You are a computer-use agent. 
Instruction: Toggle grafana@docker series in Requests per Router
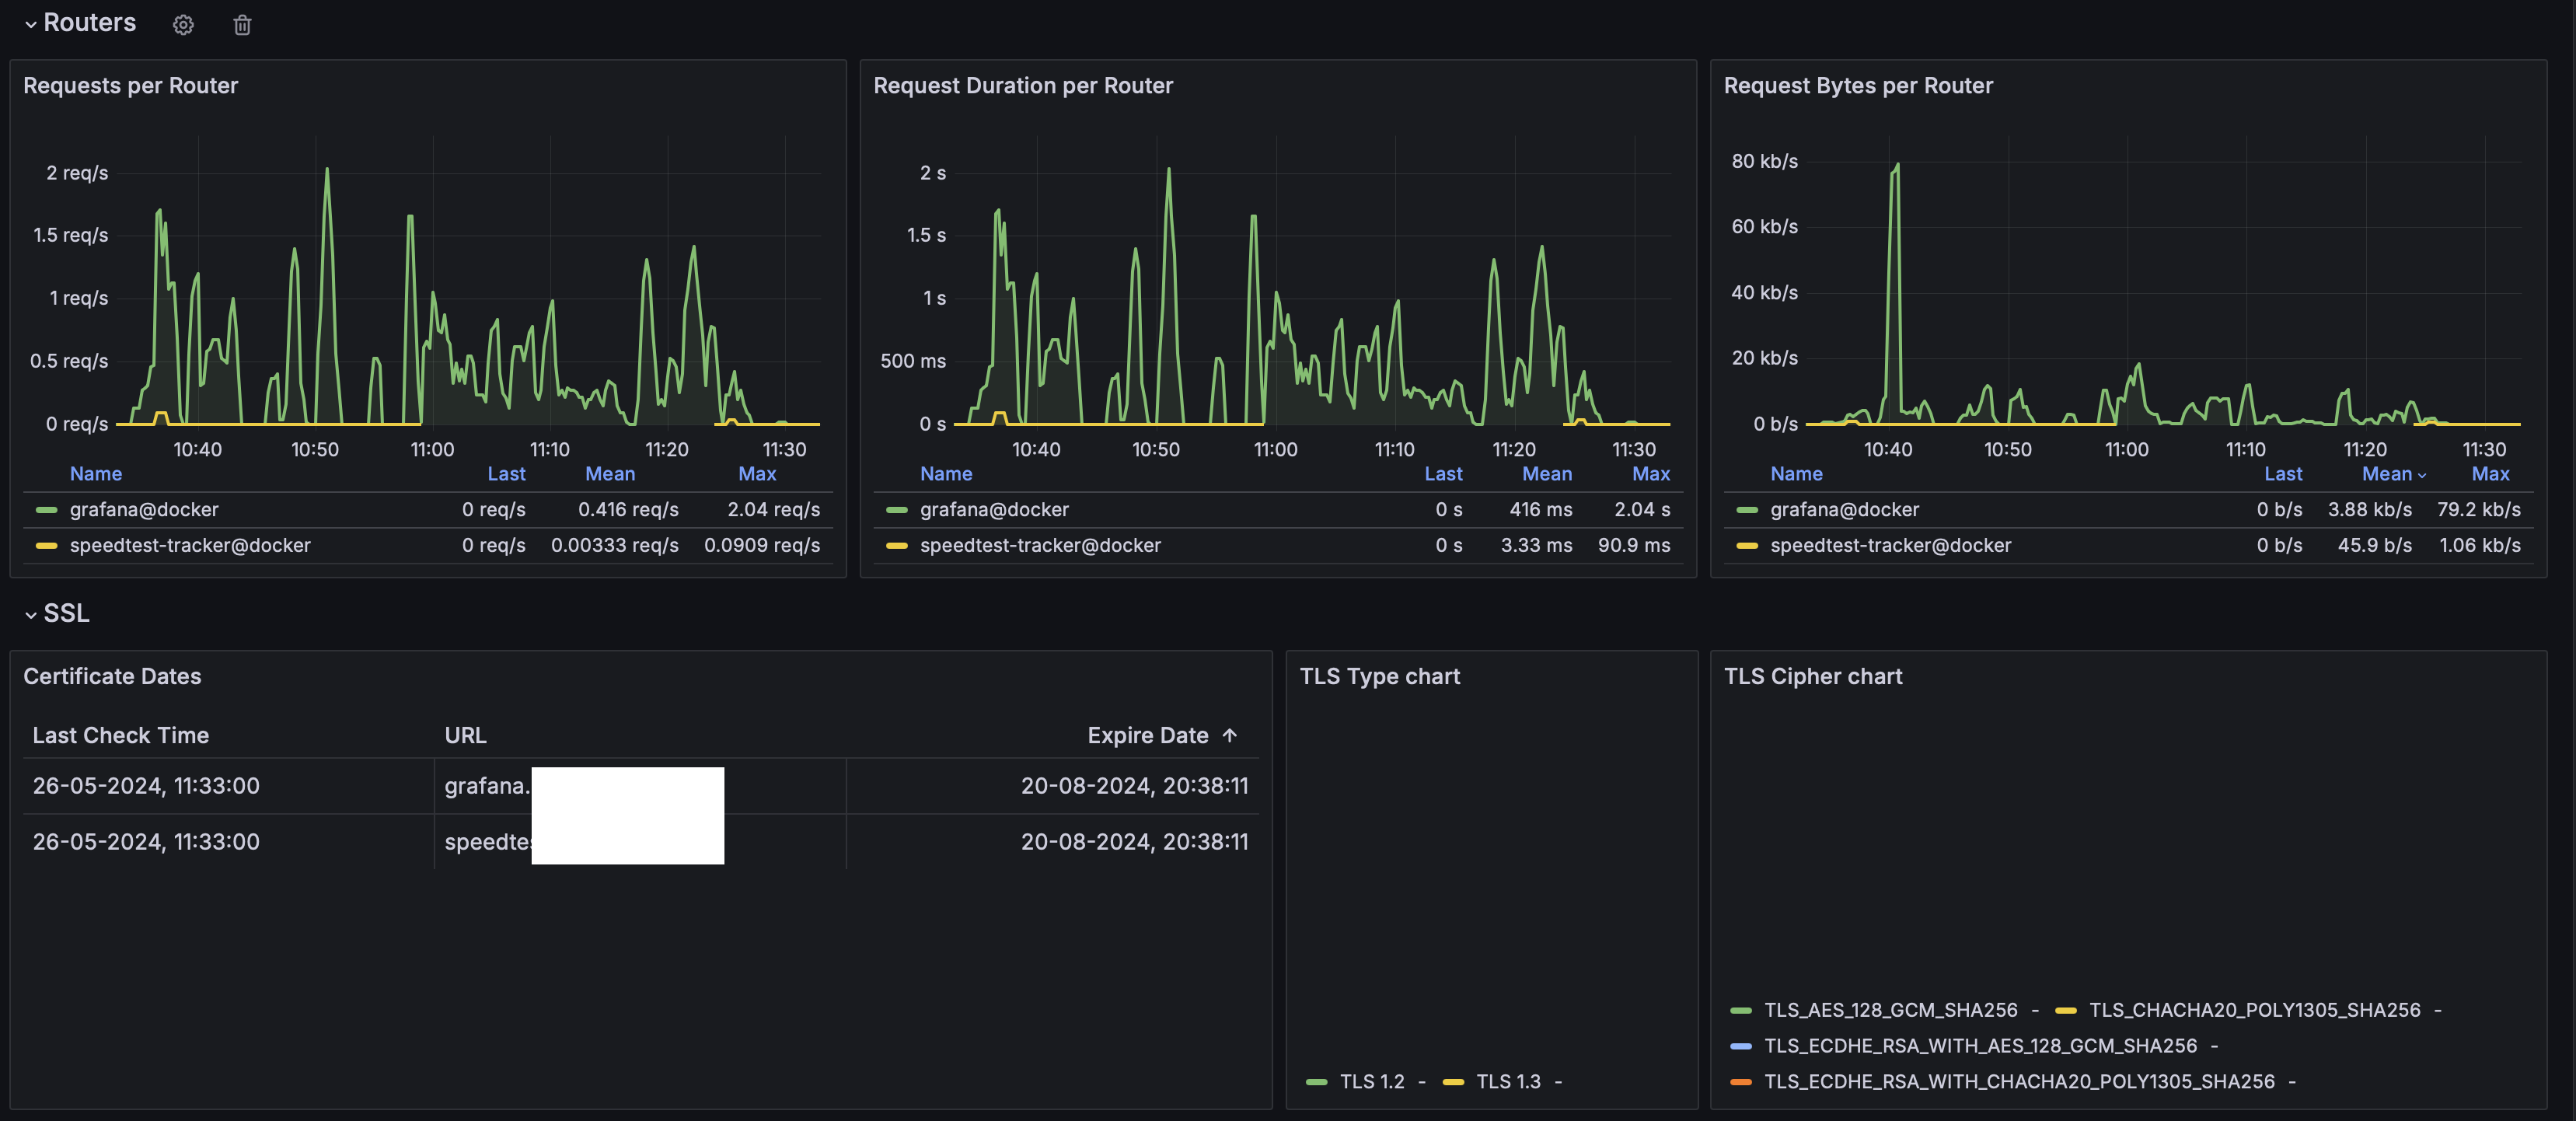pyautogui.click(x=144, y=510)
